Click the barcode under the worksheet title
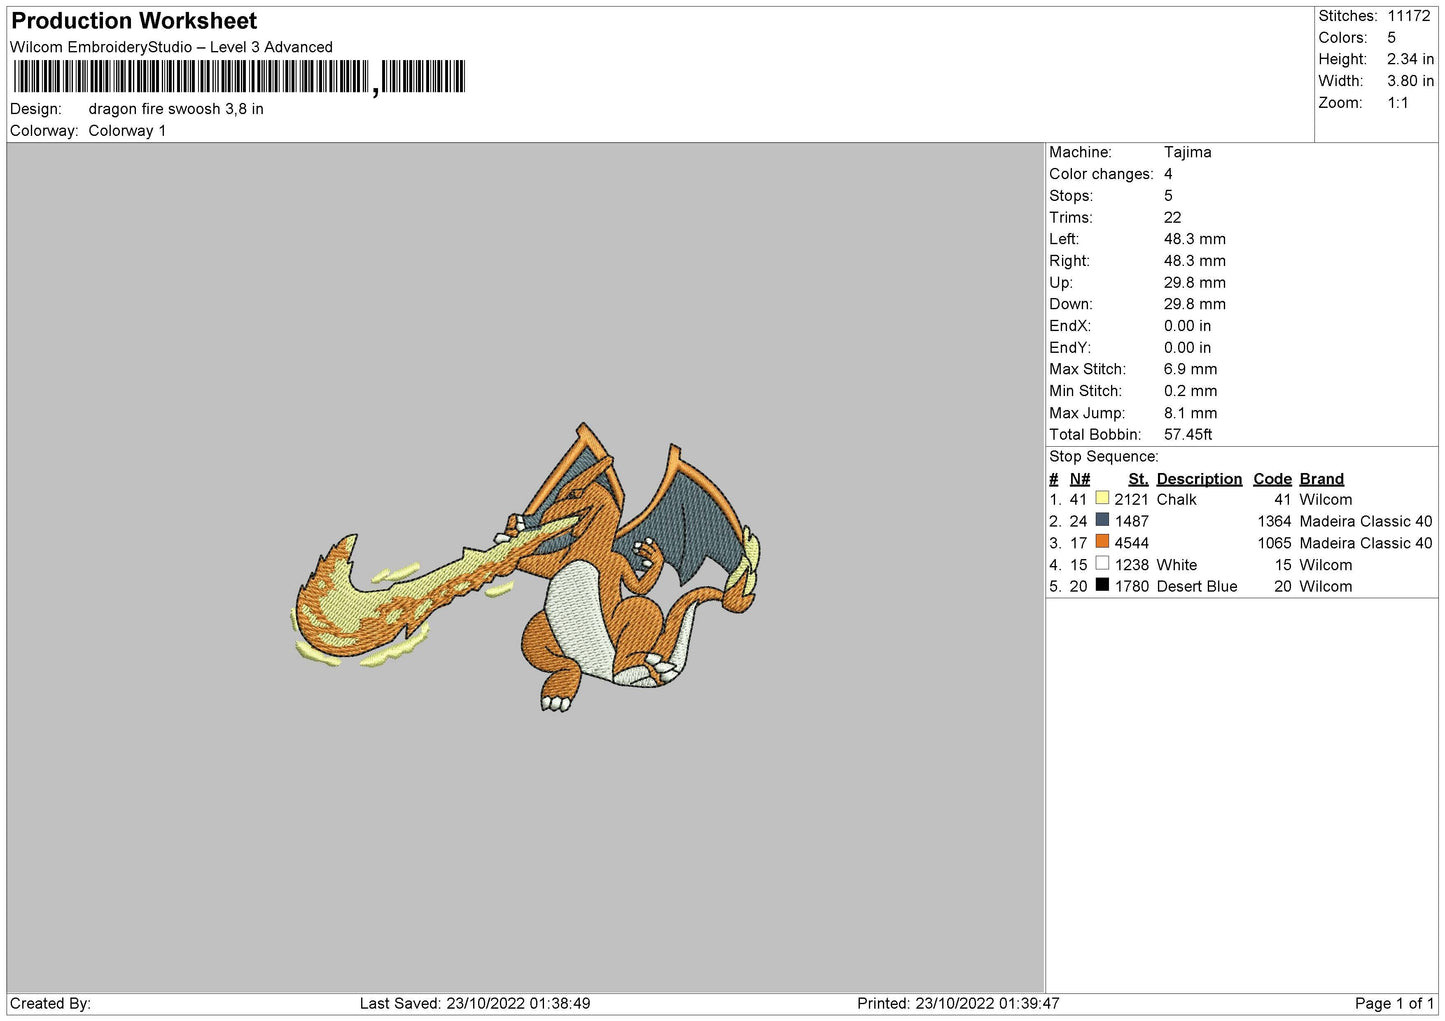 click(239, 77)
